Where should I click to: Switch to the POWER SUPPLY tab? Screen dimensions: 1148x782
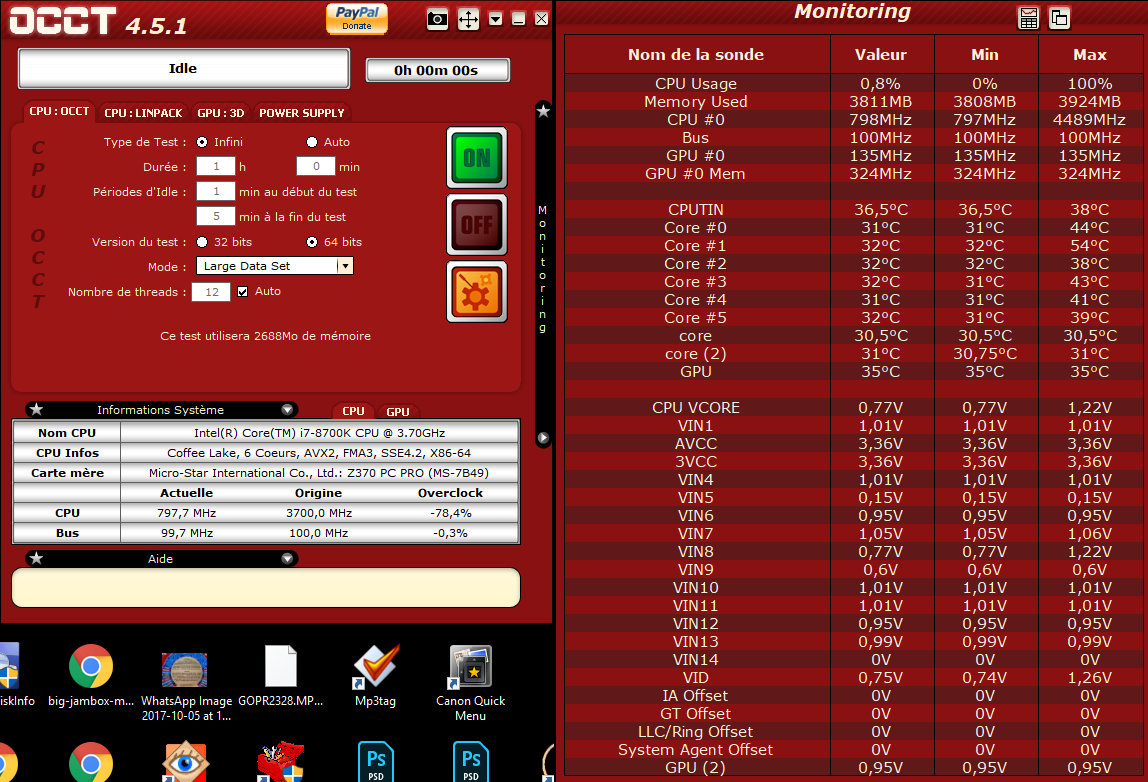point(302,113)
